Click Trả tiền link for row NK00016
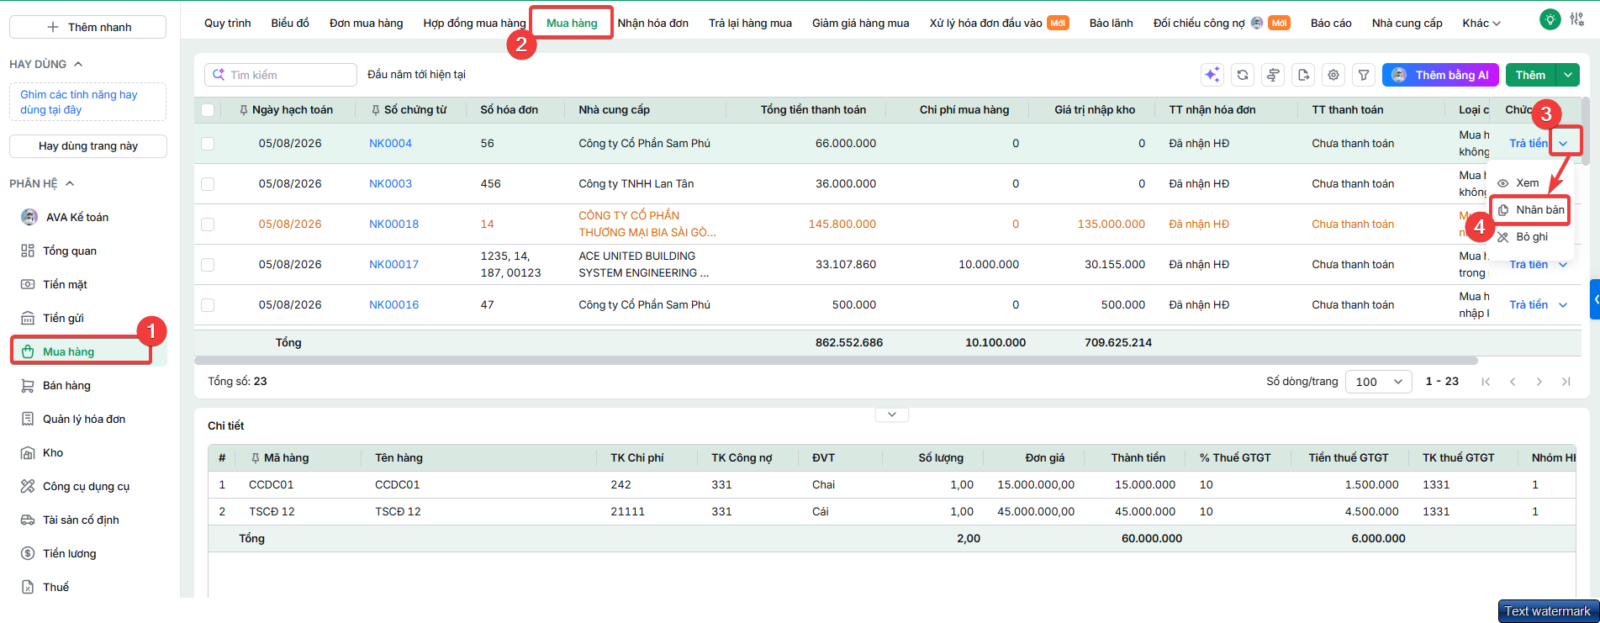This screenshot has width=1600, height=623. [x=1528, y=305]
